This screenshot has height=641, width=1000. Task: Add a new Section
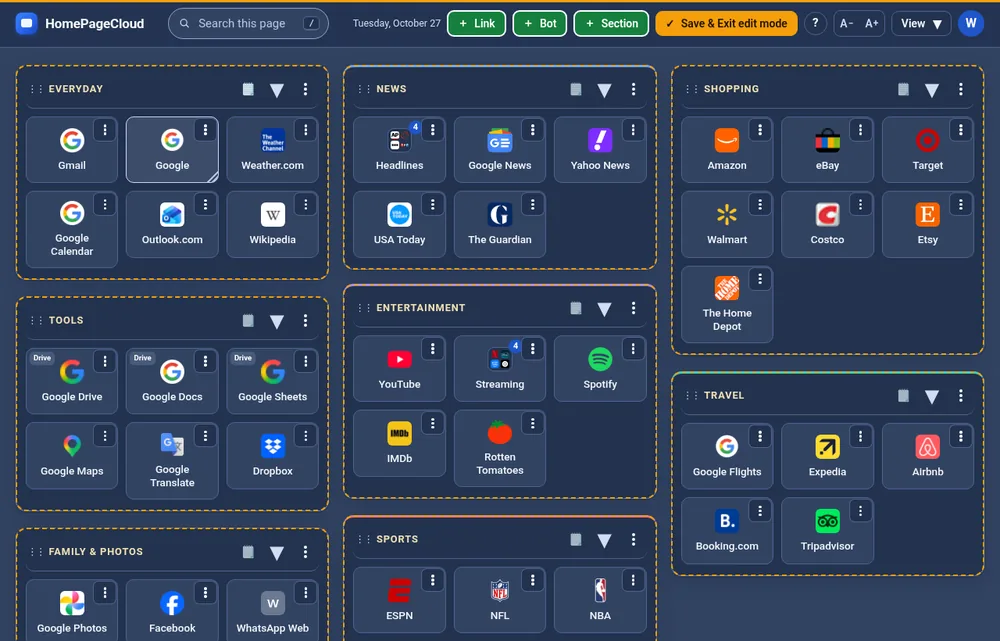[611, 24]
